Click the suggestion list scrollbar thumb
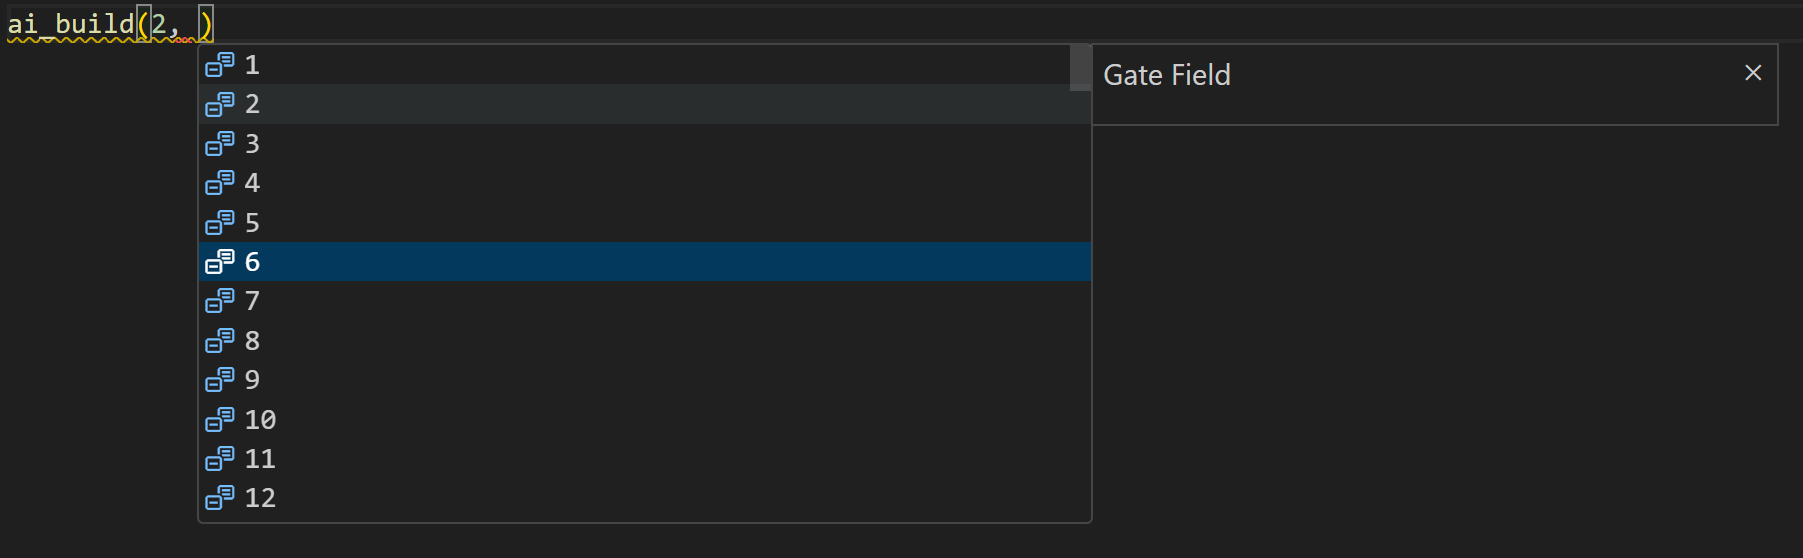 (1080, 68)
